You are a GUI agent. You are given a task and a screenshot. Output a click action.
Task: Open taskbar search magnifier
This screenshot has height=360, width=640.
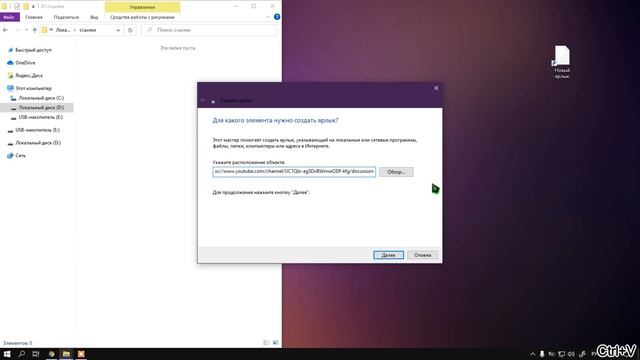tap(22, 354)
